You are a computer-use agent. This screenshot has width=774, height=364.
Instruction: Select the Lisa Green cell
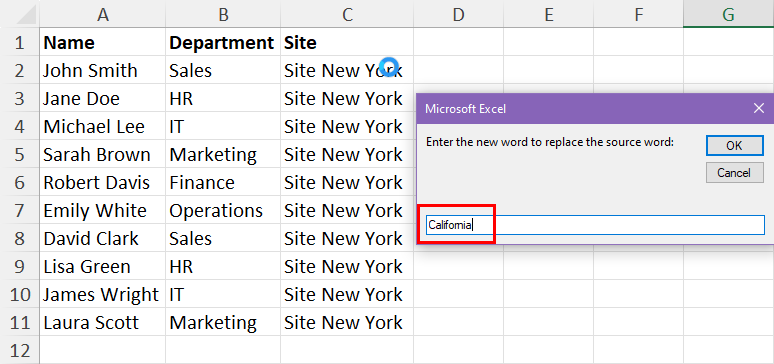pos(103,266)
